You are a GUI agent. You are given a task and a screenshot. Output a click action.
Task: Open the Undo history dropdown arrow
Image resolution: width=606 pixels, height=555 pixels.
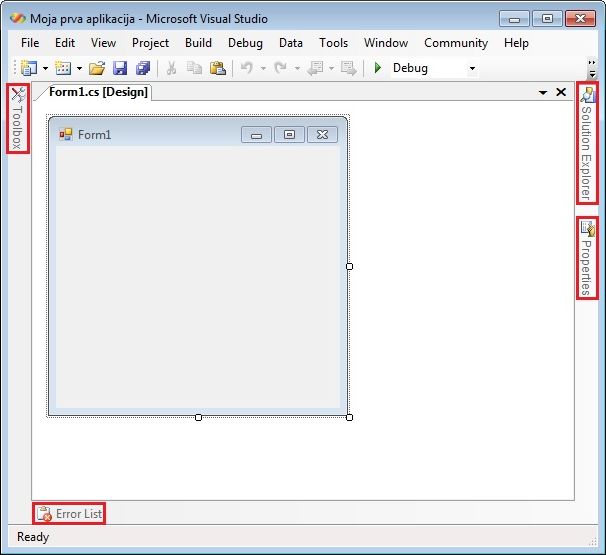[263, 68]
